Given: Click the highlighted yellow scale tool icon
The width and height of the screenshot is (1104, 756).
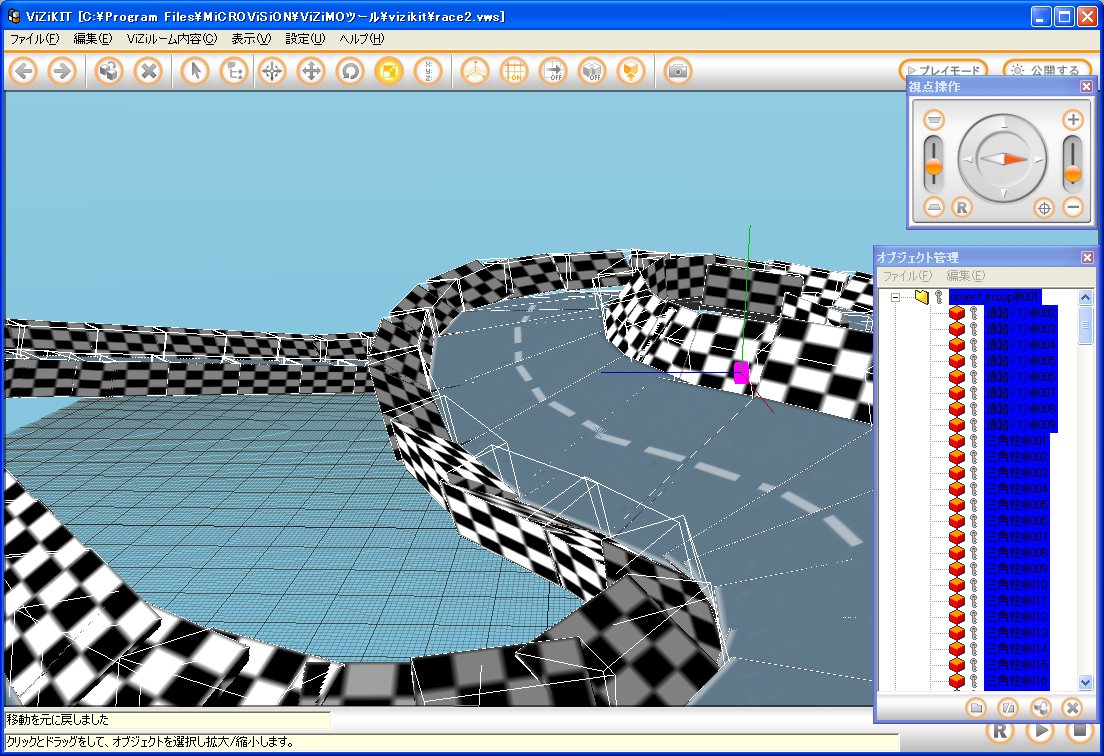Looking at the screenshot, I should pos(389,71).
